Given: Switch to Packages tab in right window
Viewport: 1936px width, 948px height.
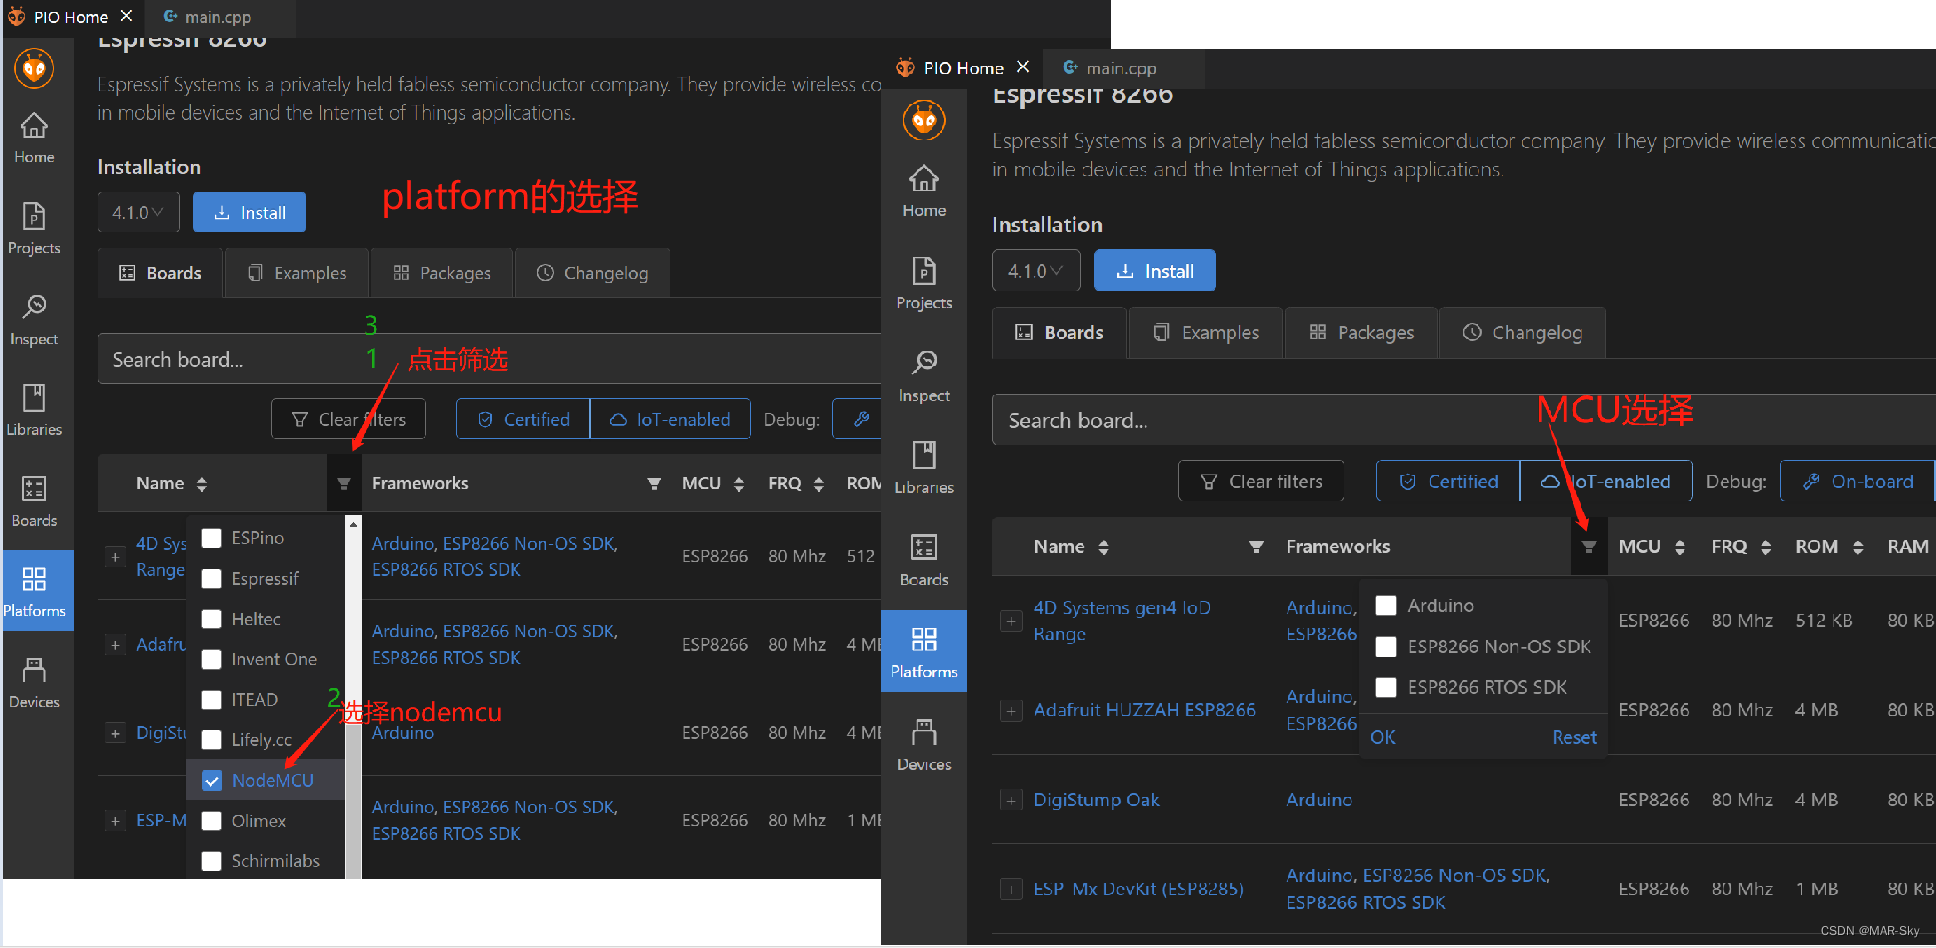Looking at the screenshot, I should (x=1361, y=332).
